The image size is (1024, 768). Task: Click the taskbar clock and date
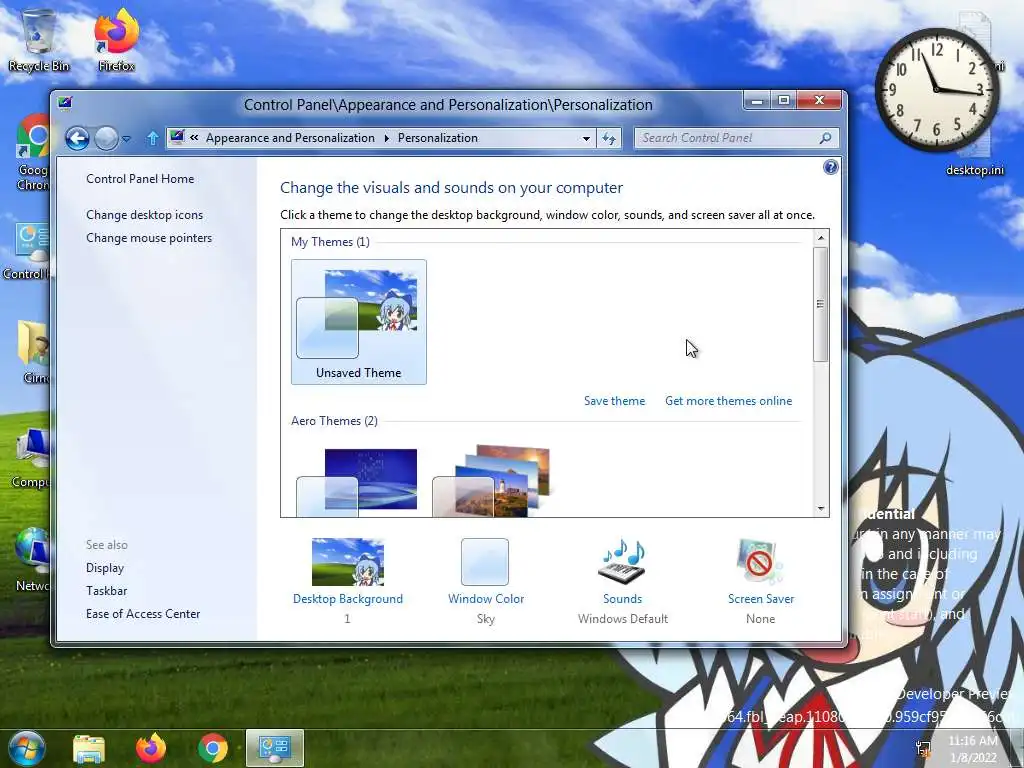tap(972, 749)
